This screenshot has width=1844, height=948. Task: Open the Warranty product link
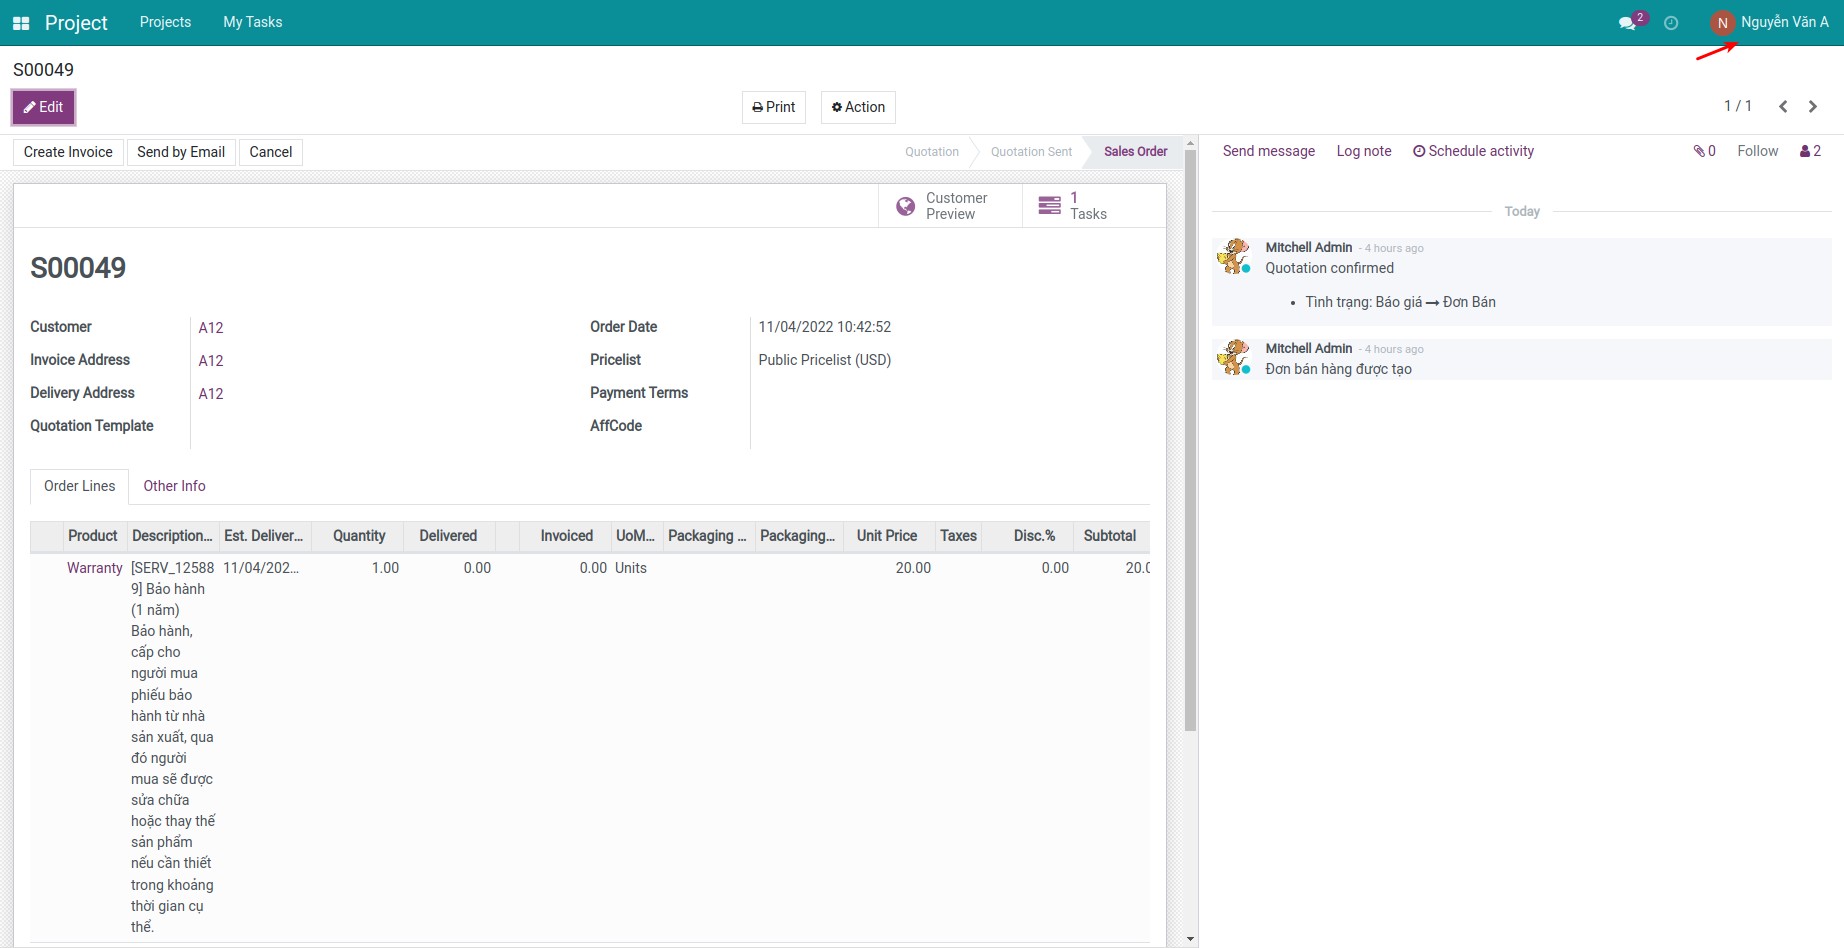[94, 568]
